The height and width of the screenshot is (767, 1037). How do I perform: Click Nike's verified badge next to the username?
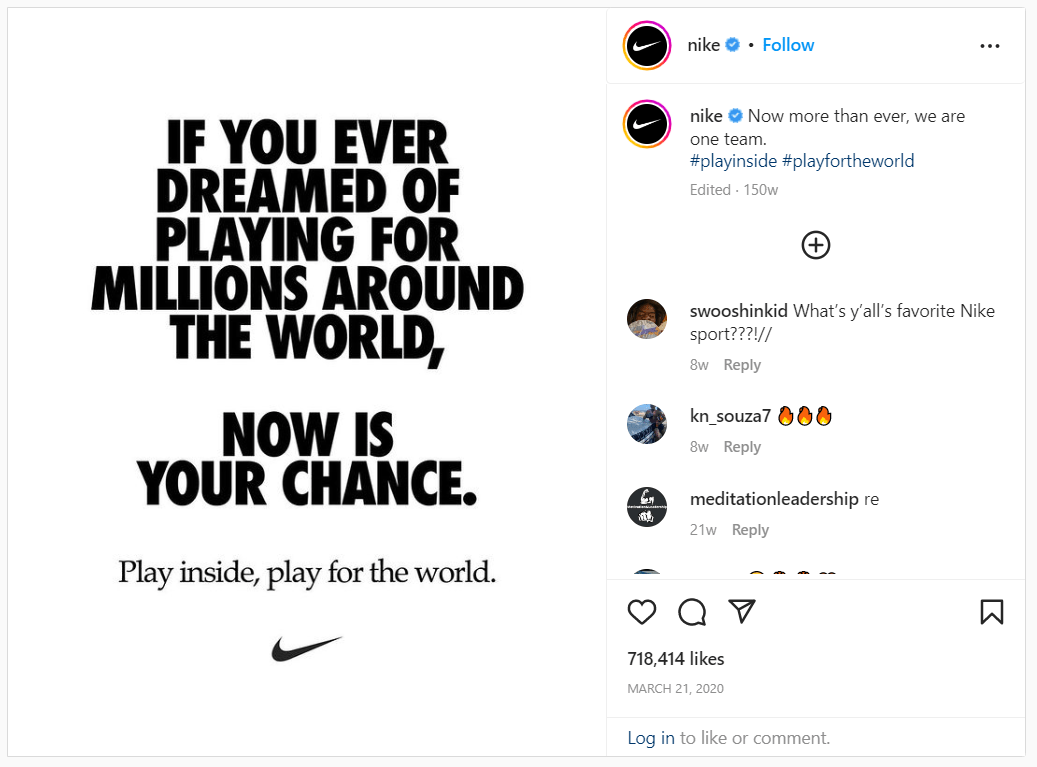pos(731,44)
